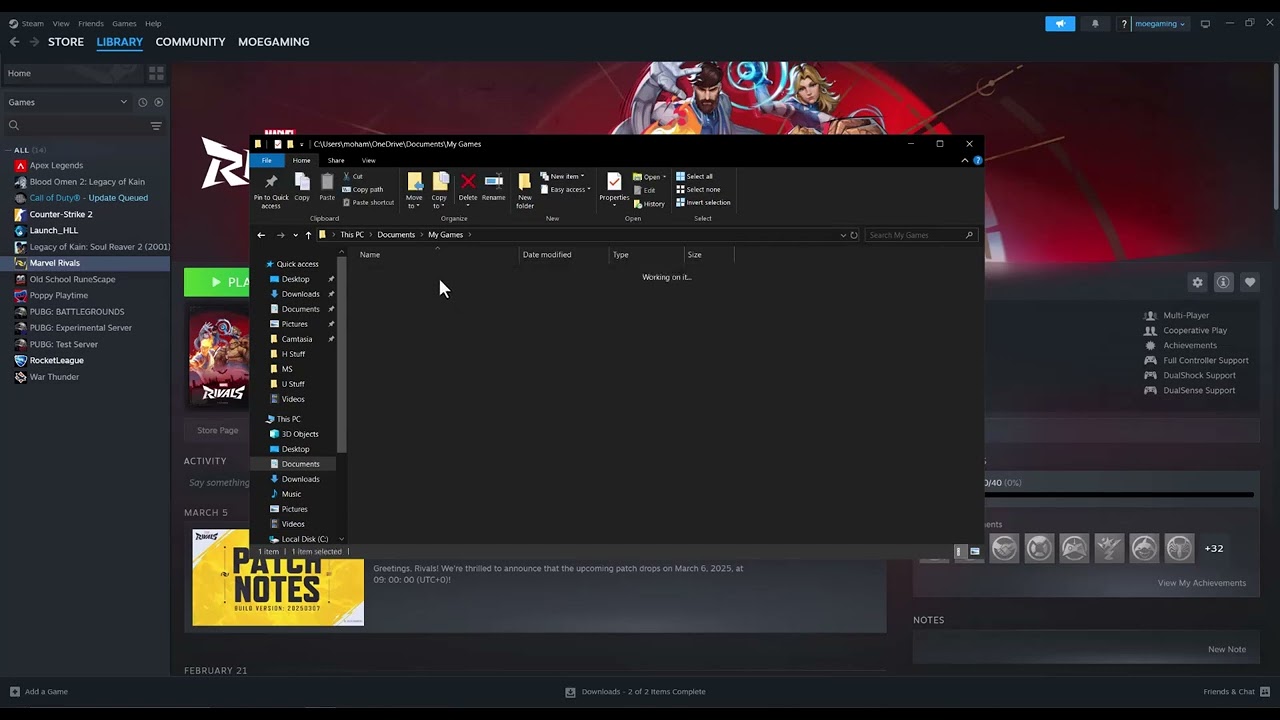Switch Explorer to large thumbnails view
The width and height of the screenshot is (1280, 720).
click(x=975, y=551)
